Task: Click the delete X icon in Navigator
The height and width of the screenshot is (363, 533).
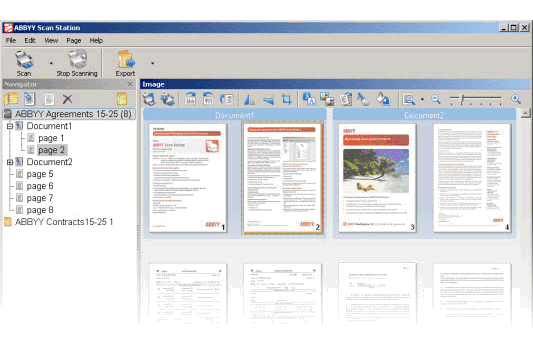Action: point(67,99)
